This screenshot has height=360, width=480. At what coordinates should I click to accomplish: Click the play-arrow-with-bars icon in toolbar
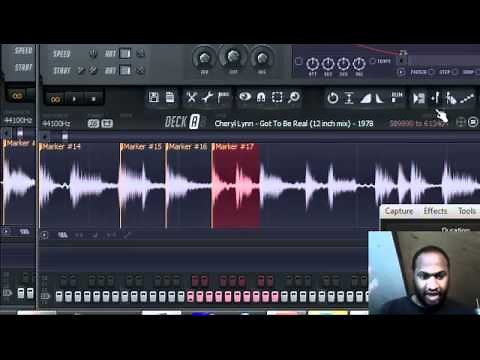click(419, 98)
